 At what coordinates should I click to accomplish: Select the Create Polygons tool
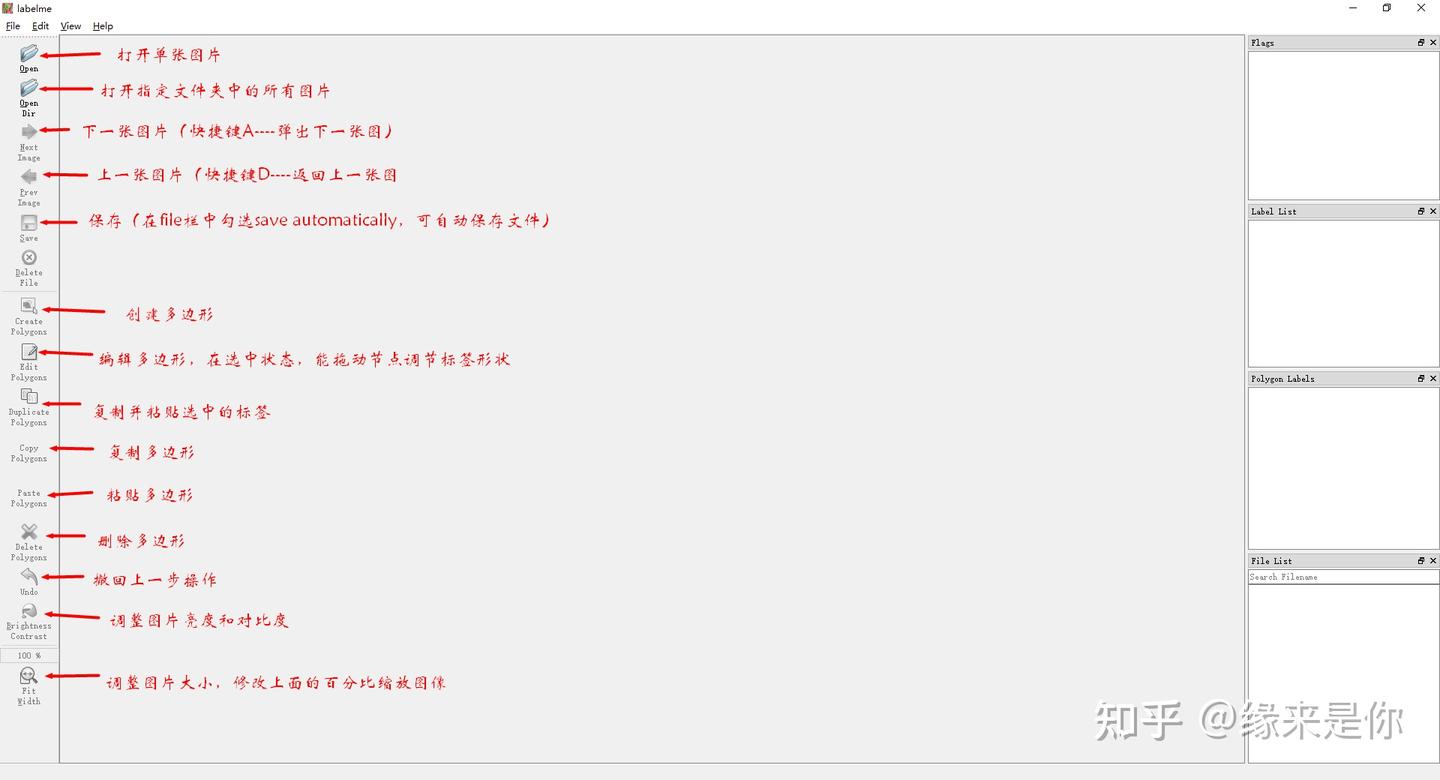point(29,306)
